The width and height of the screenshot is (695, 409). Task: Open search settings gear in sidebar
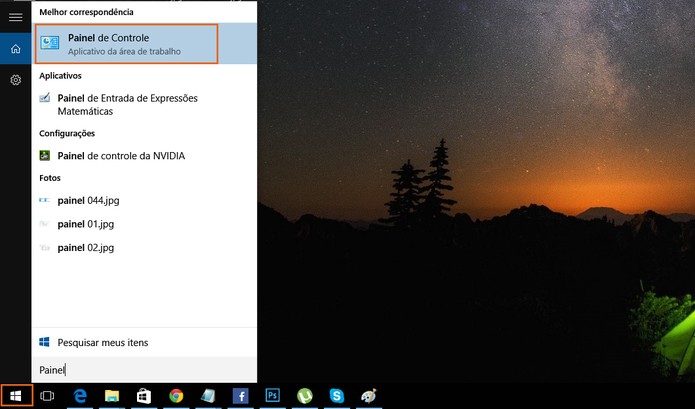pos(16,80)
